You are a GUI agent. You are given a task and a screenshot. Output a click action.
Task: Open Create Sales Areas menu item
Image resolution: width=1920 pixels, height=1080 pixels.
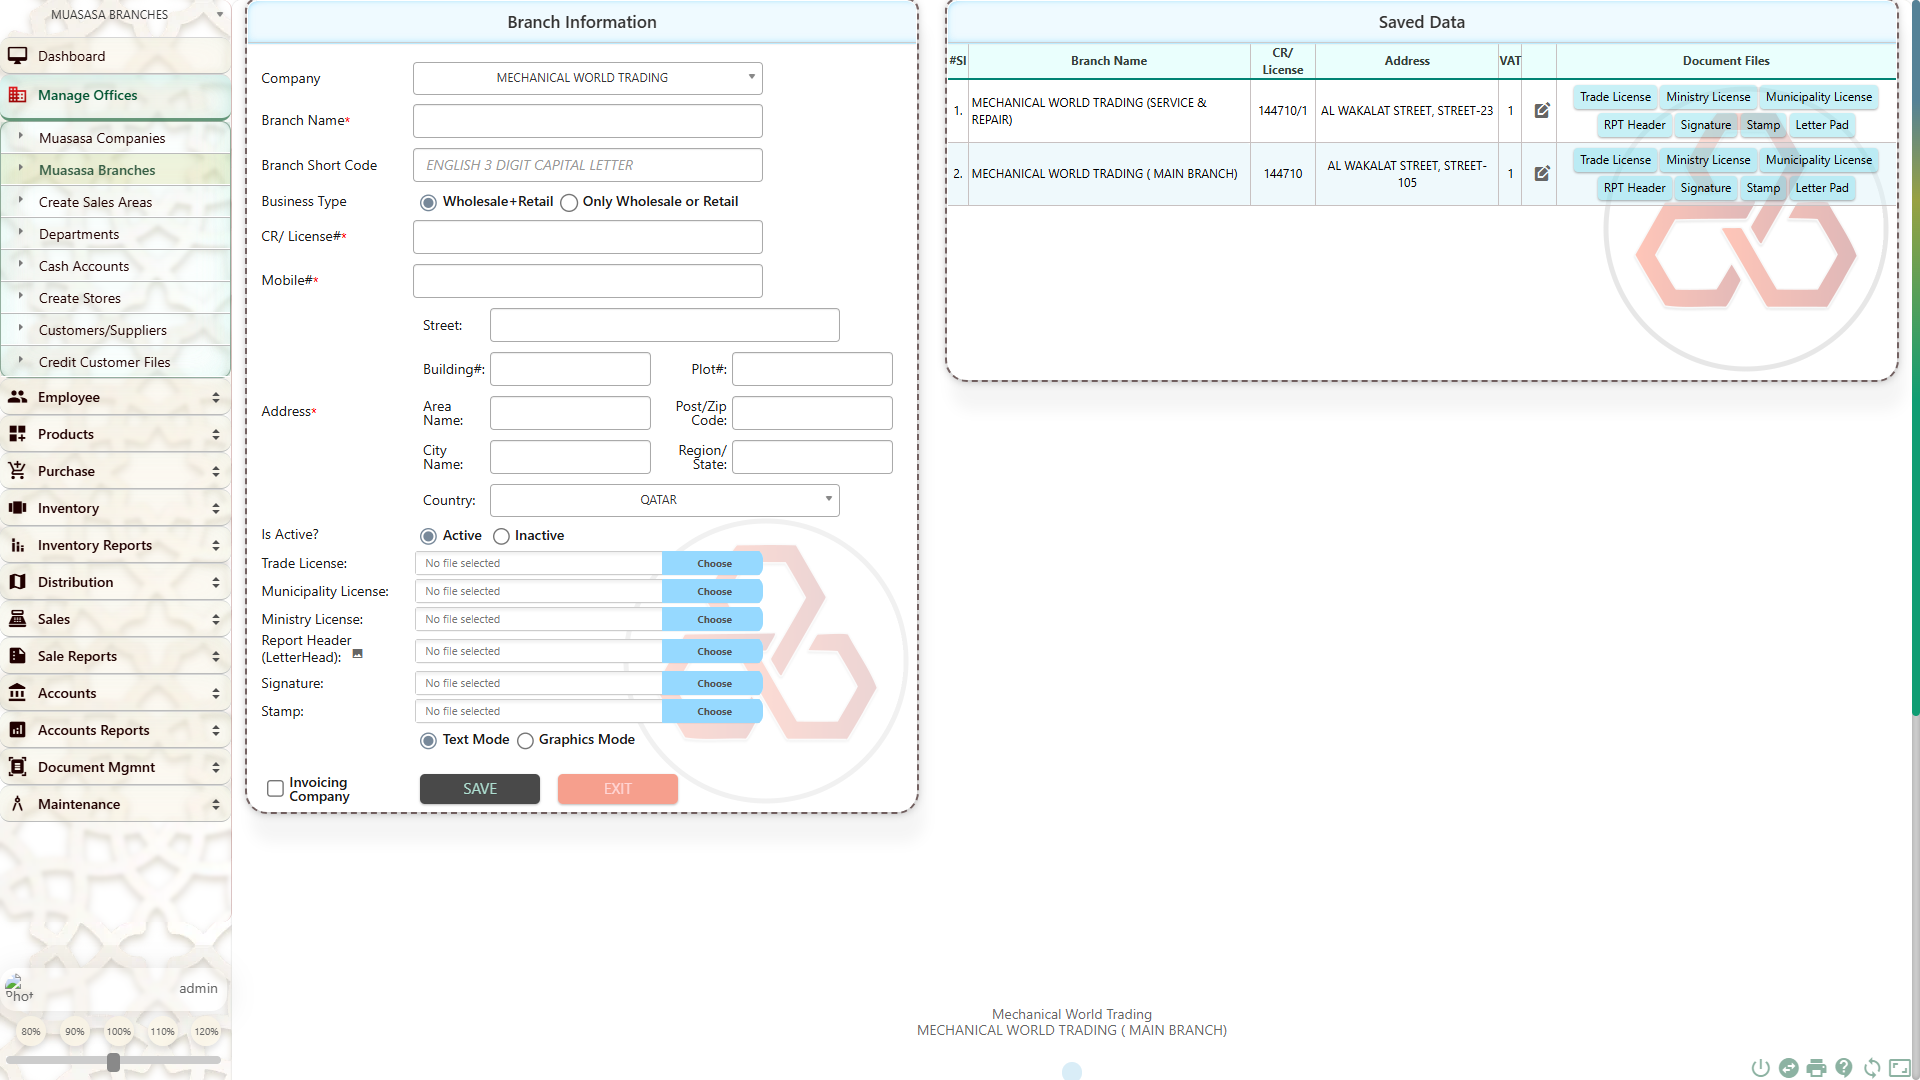click(95, 202)
